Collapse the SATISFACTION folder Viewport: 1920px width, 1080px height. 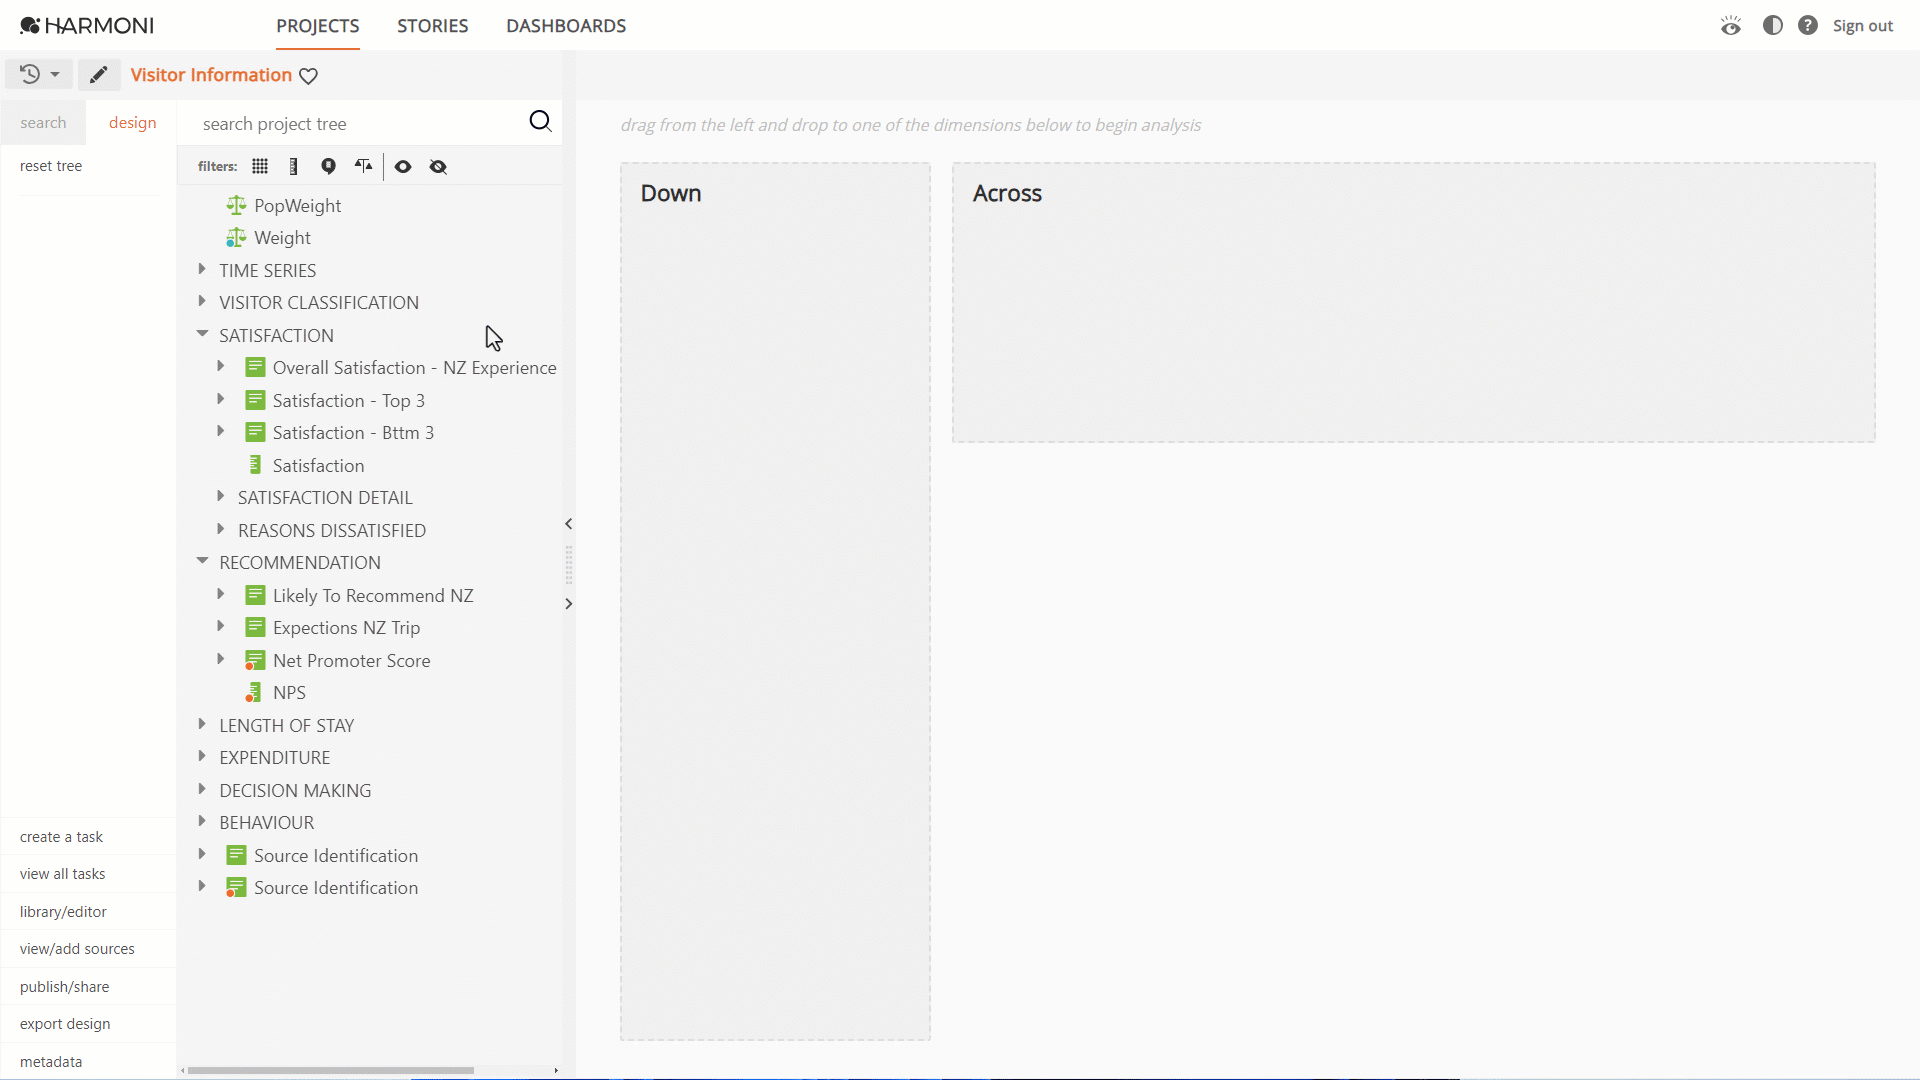coord(202,334)
